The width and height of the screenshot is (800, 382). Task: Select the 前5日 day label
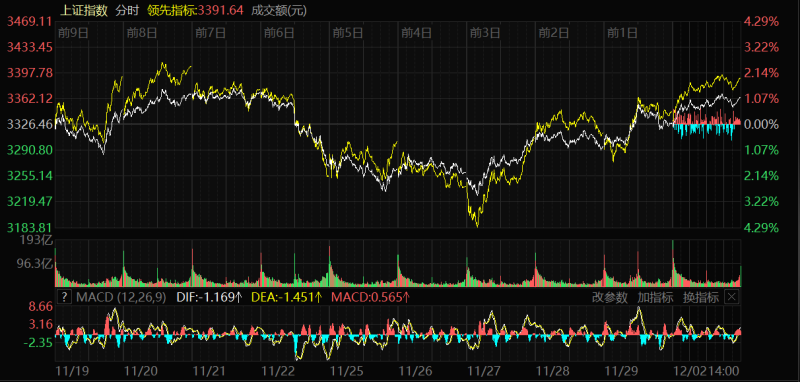348,33
